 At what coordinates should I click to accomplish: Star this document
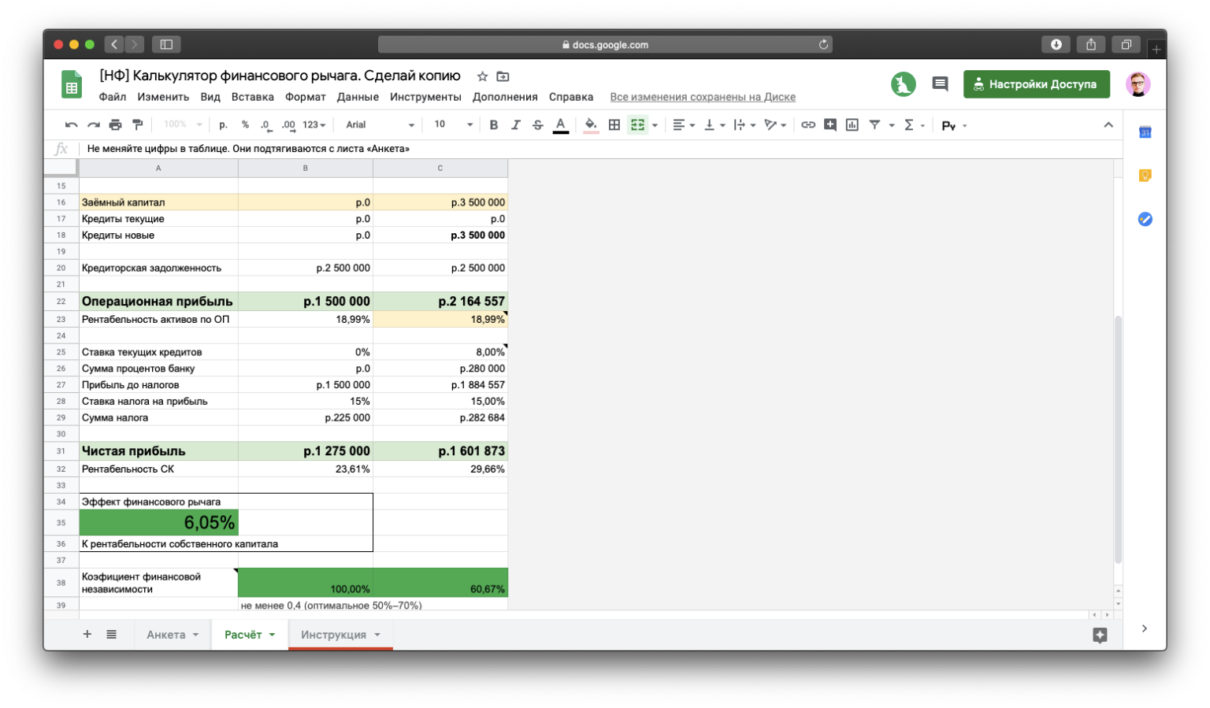[x=482, y=76]
